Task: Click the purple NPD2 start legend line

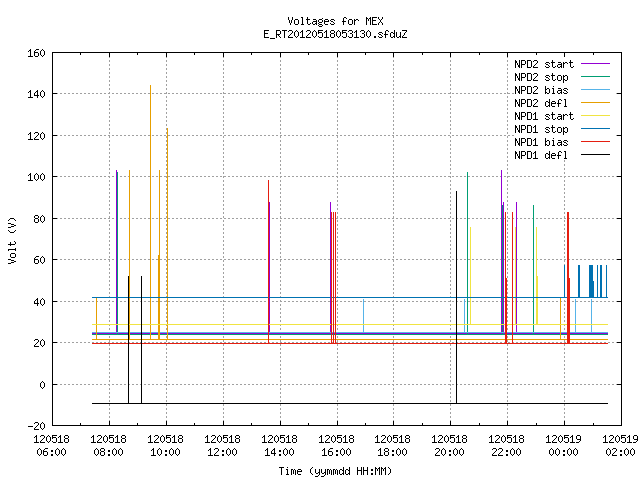Action: (595, 64)
